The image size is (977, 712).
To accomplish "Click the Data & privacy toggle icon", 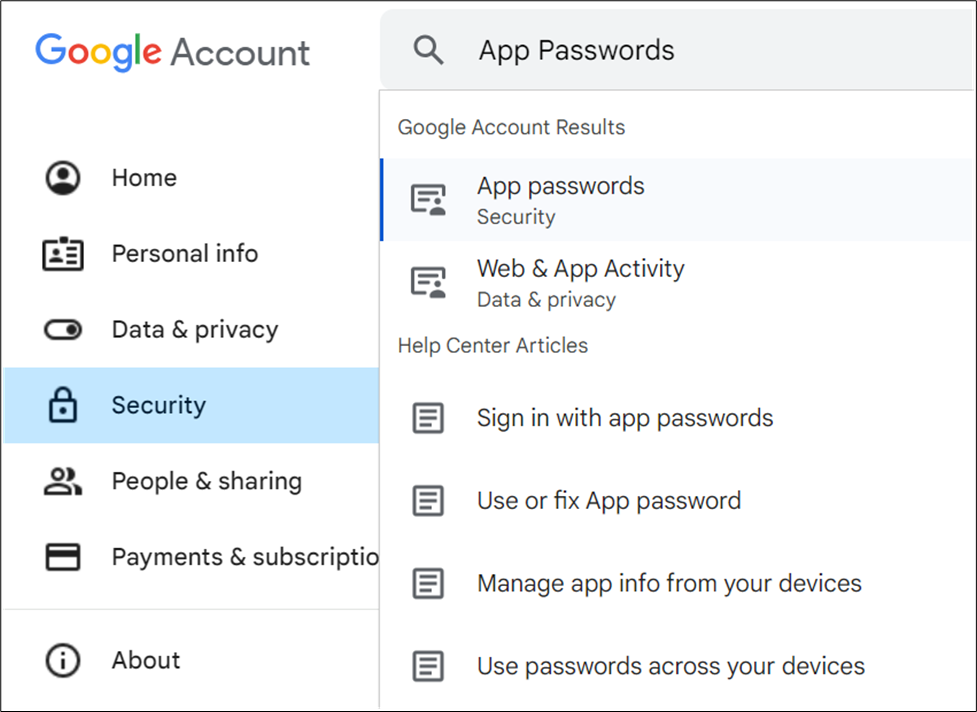I will pyautogui.click(x=63, y=330).
